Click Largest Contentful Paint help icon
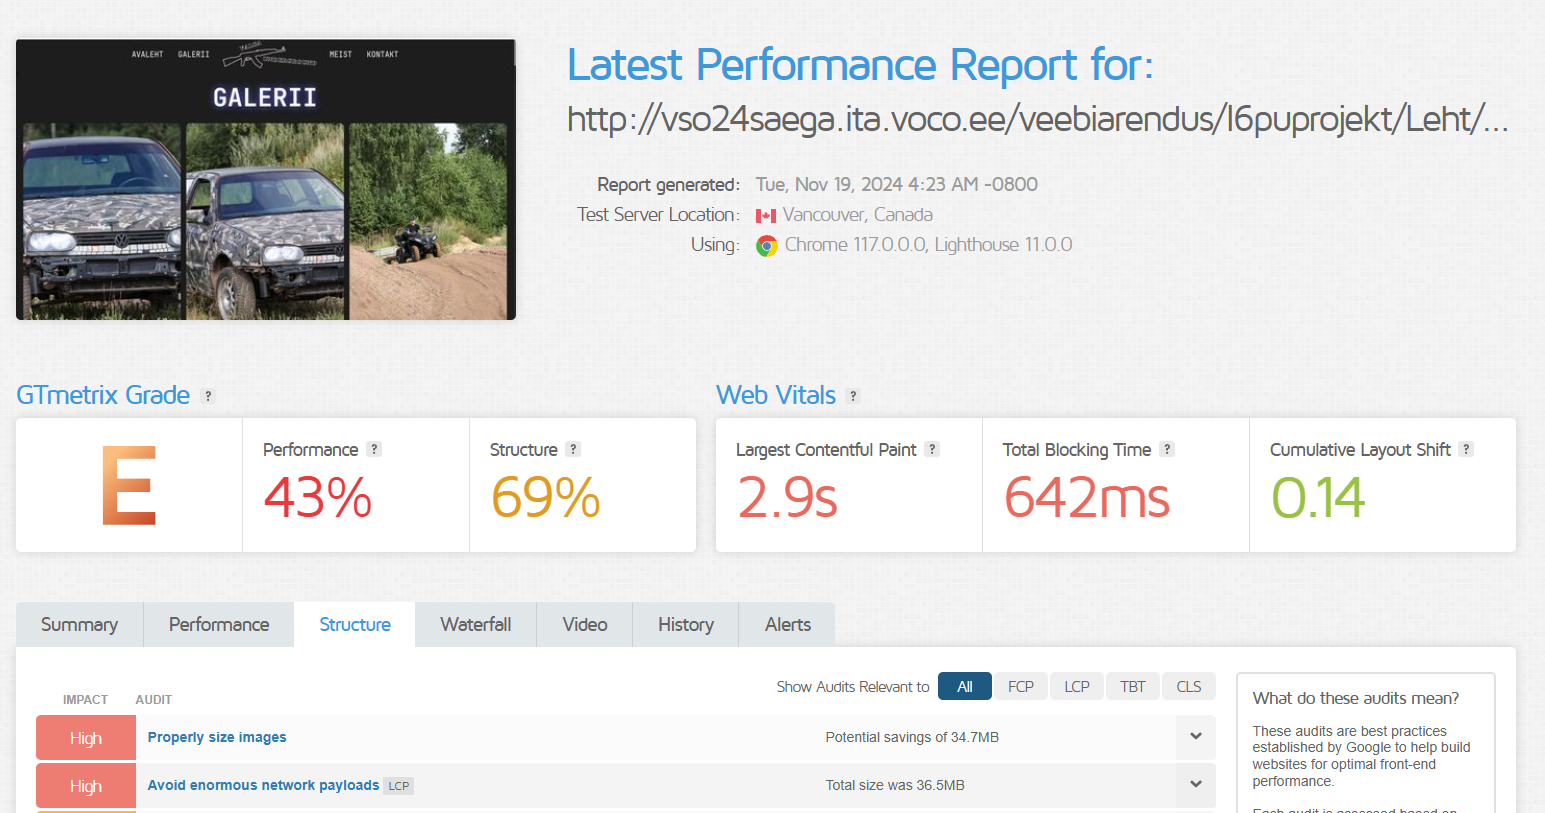 click(x=932, y=450)
